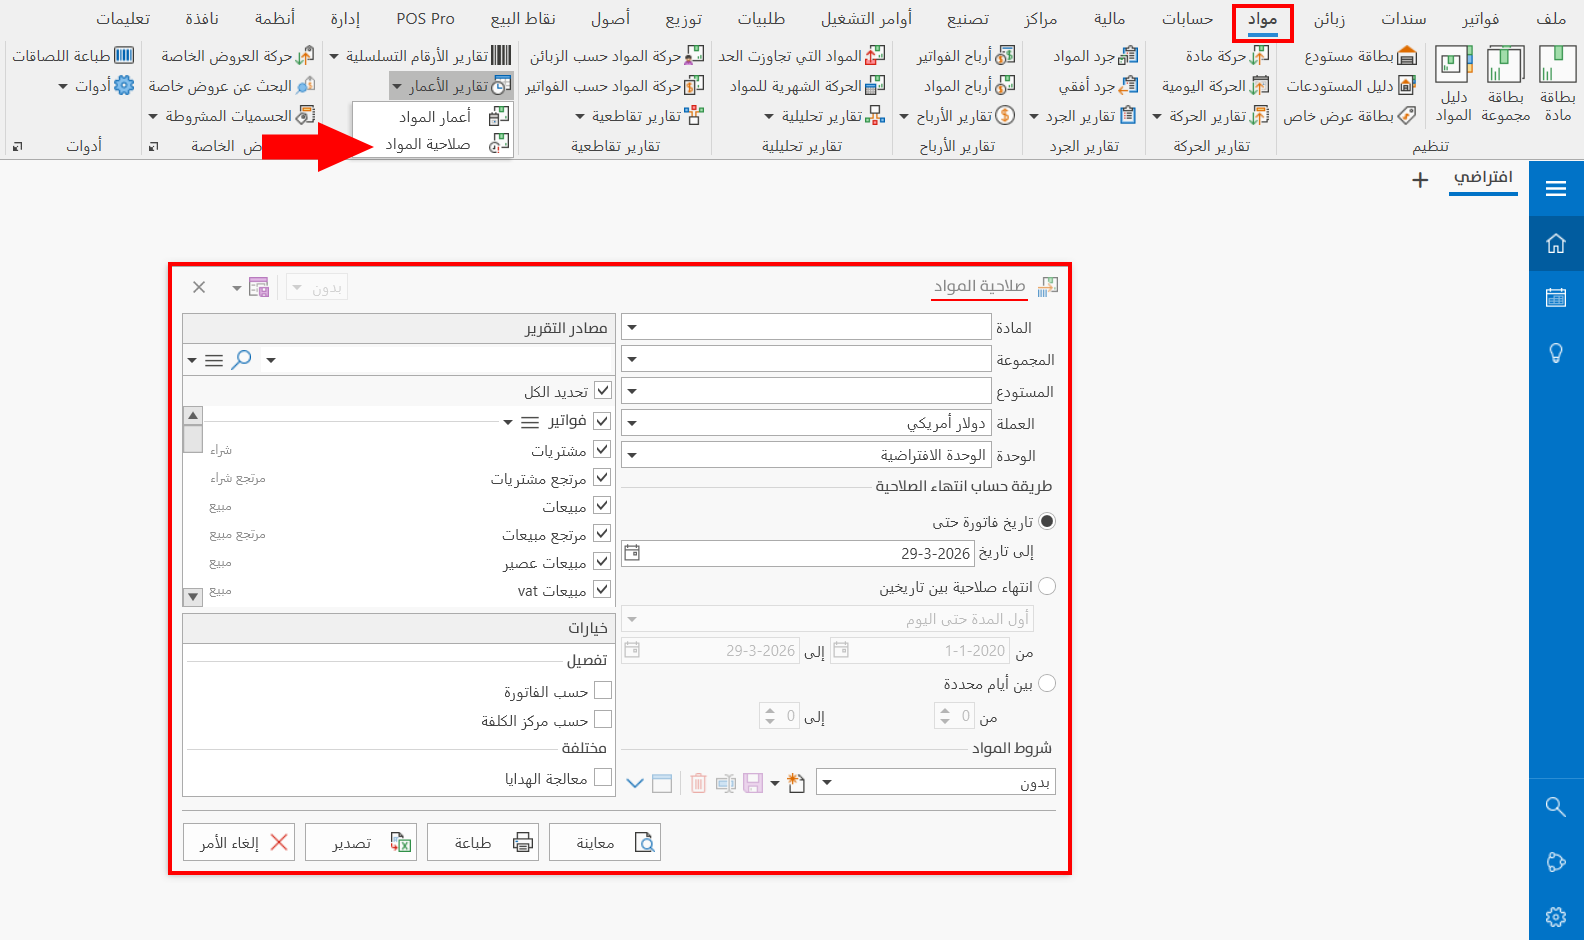Toggle فواتير checkbox
Viewport: 1584px width, 940px height.
click(602, 421)
